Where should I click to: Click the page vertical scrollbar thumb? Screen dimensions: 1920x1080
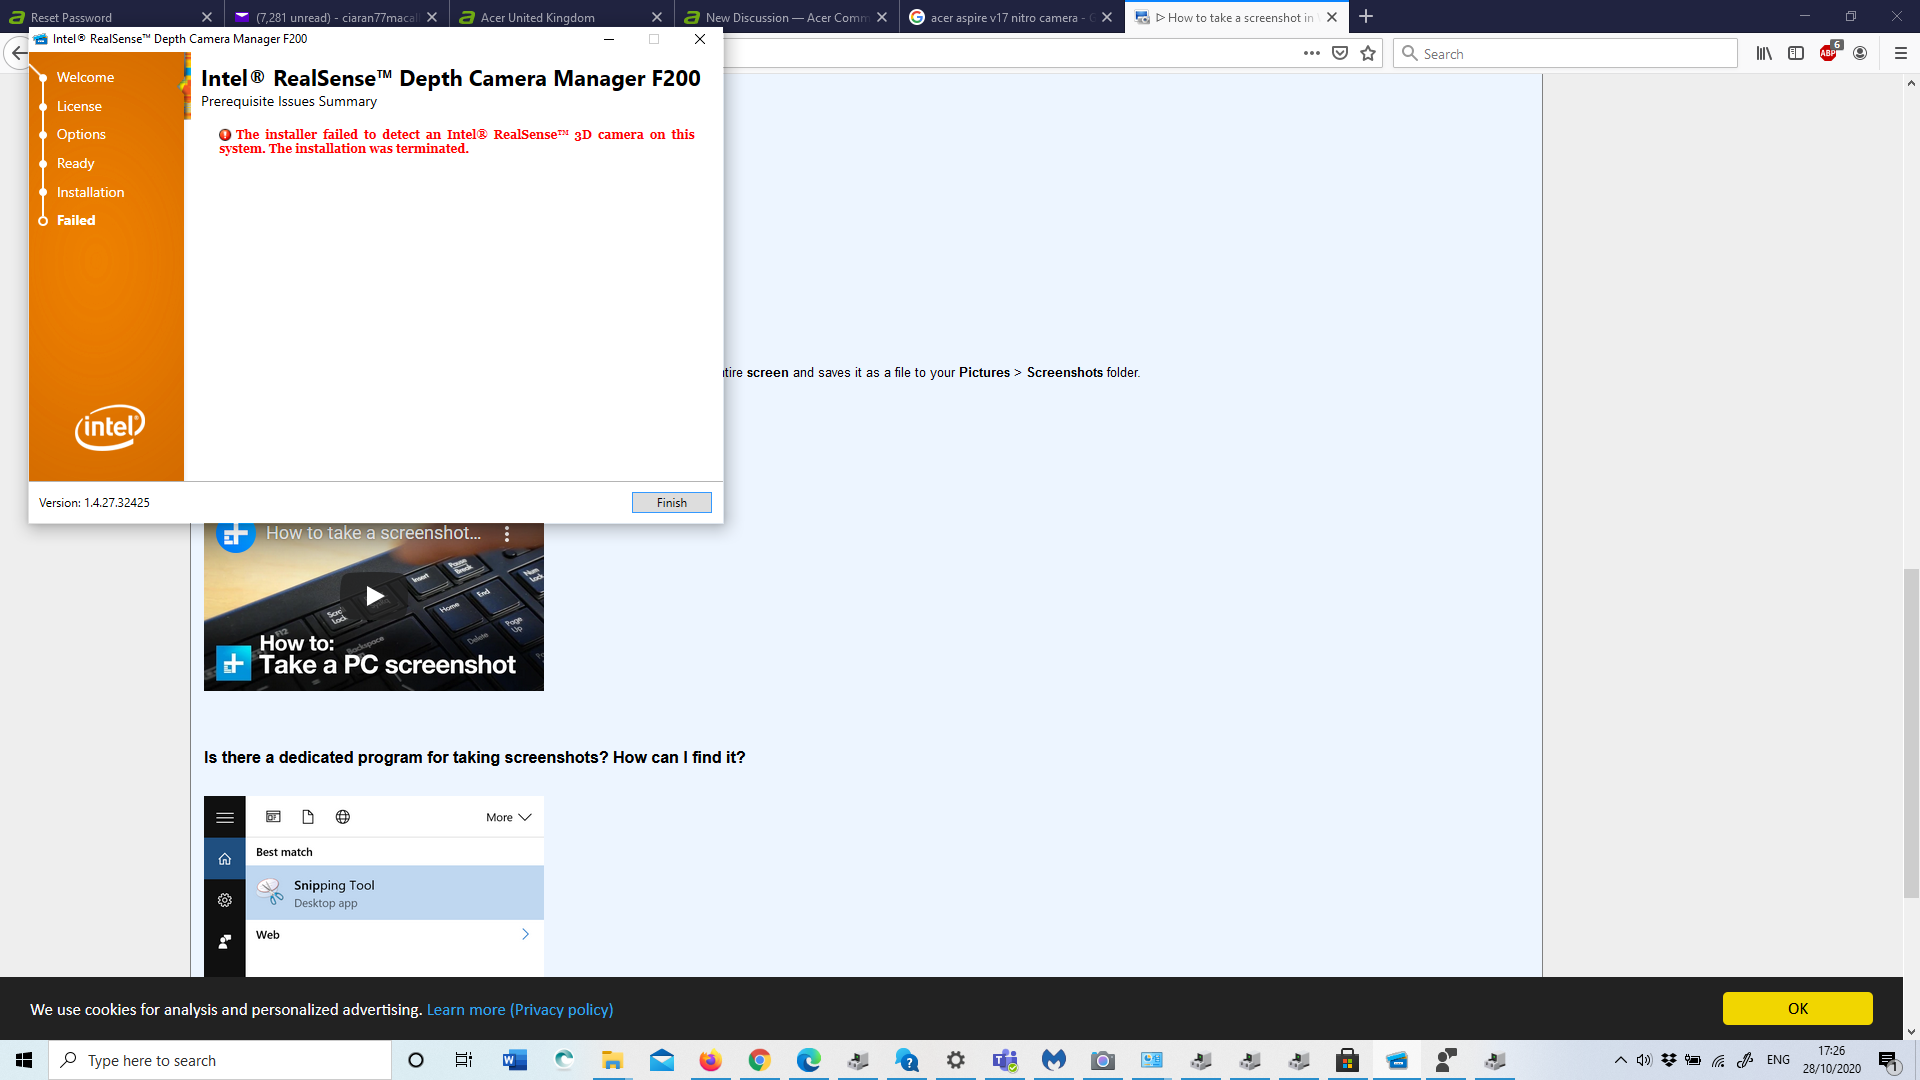point(1911,733)
